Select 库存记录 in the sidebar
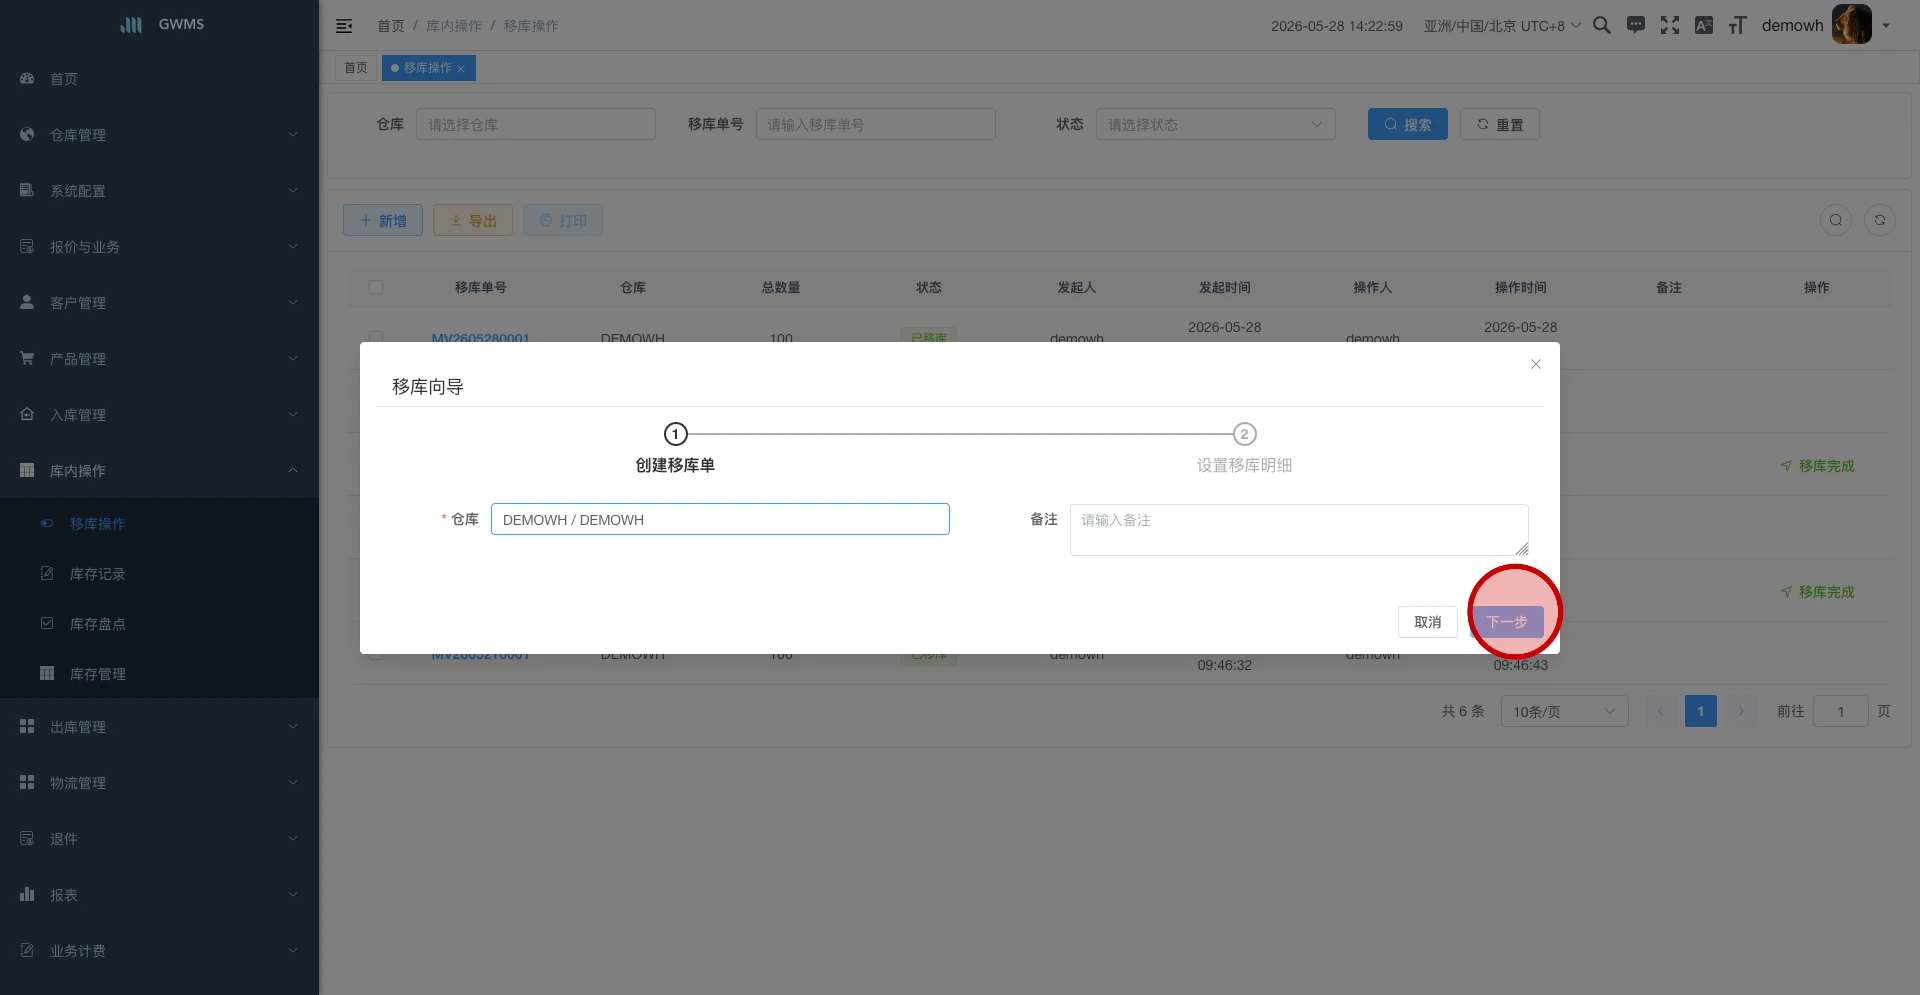1920x995 pixels. pyautogui.click(x=160, y=574)
